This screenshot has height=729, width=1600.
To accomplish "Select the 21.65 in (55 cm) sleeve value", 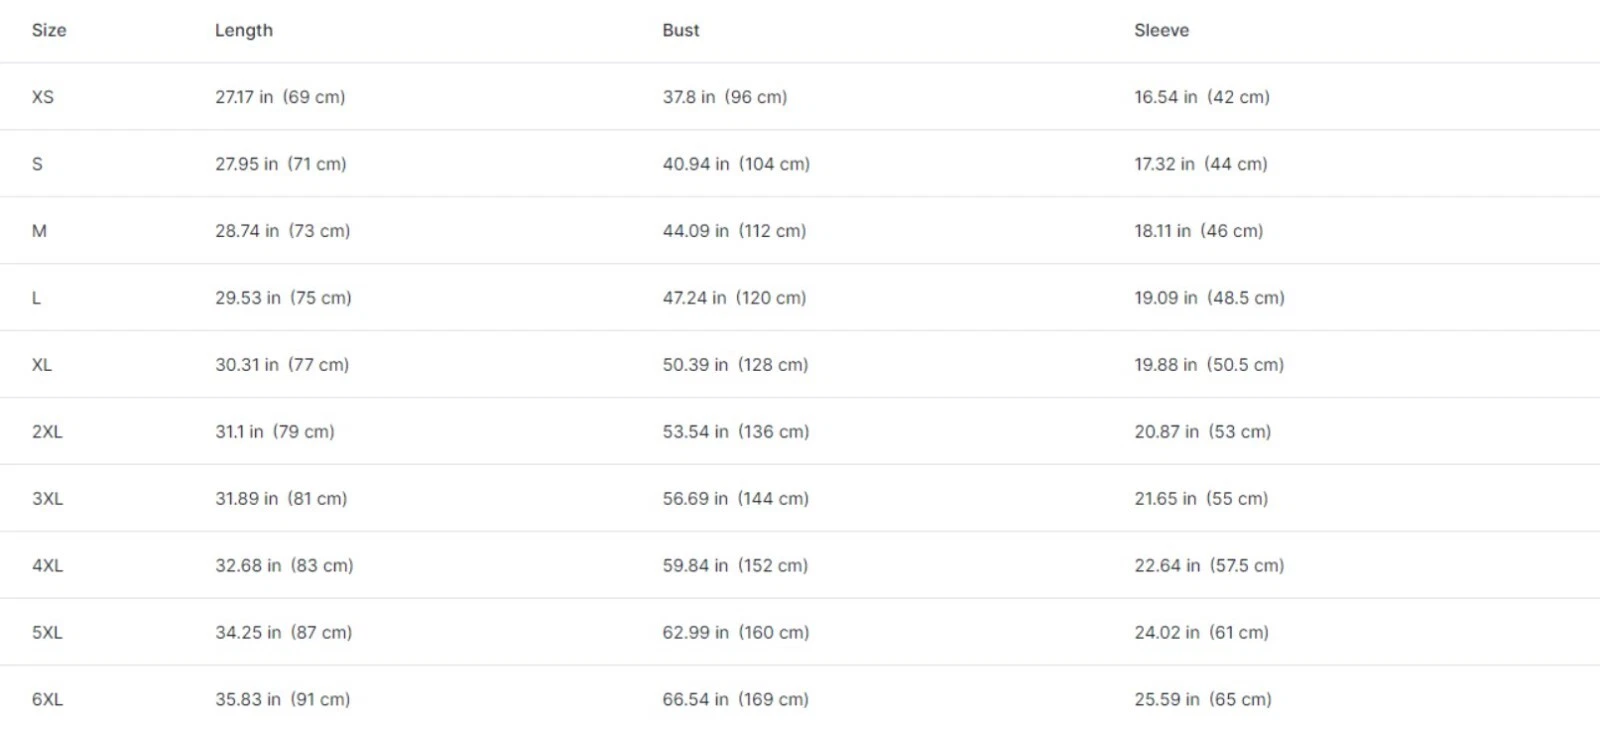I will (1201, 499).
